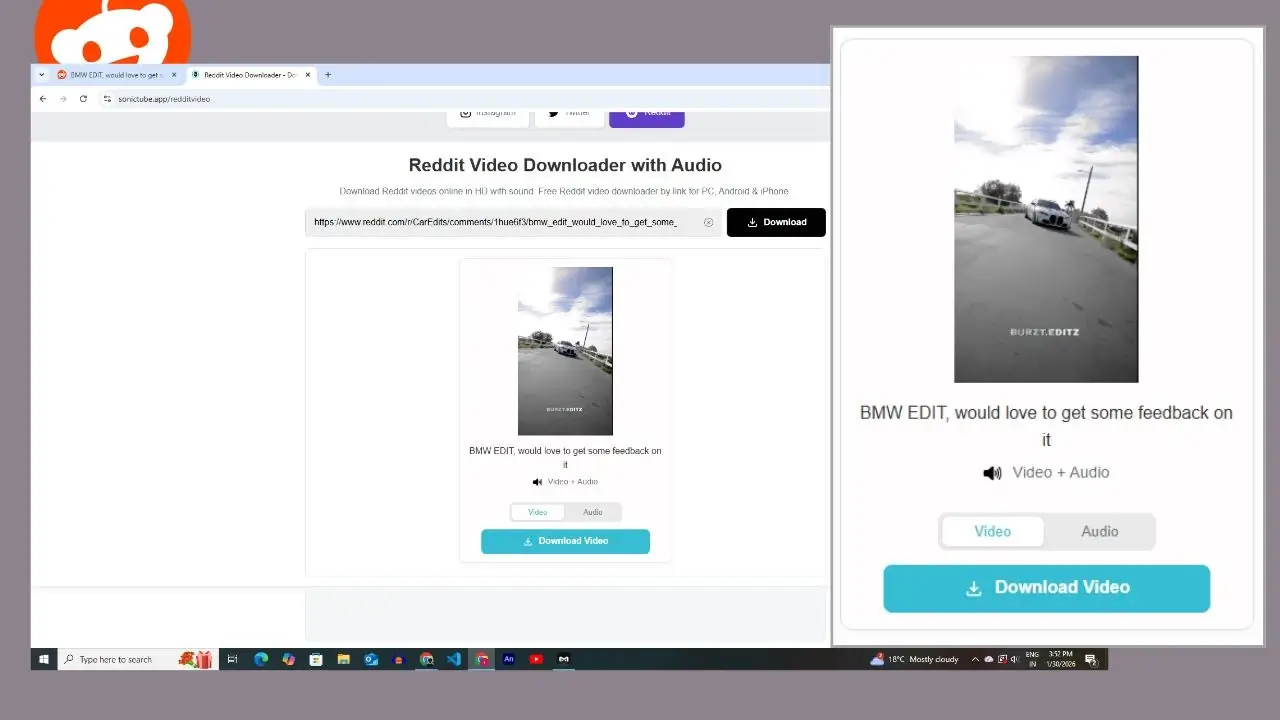The height and width of the screenshot is (720, 1280).
Task: Click the browser forward arrow
Action: (63, 99)
